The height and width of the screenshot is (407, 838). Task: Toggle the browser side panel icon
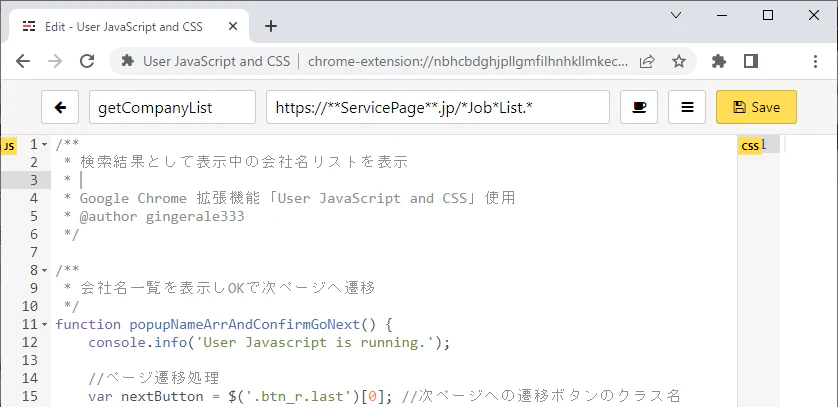pyautogui.click(x=751, y=61)
